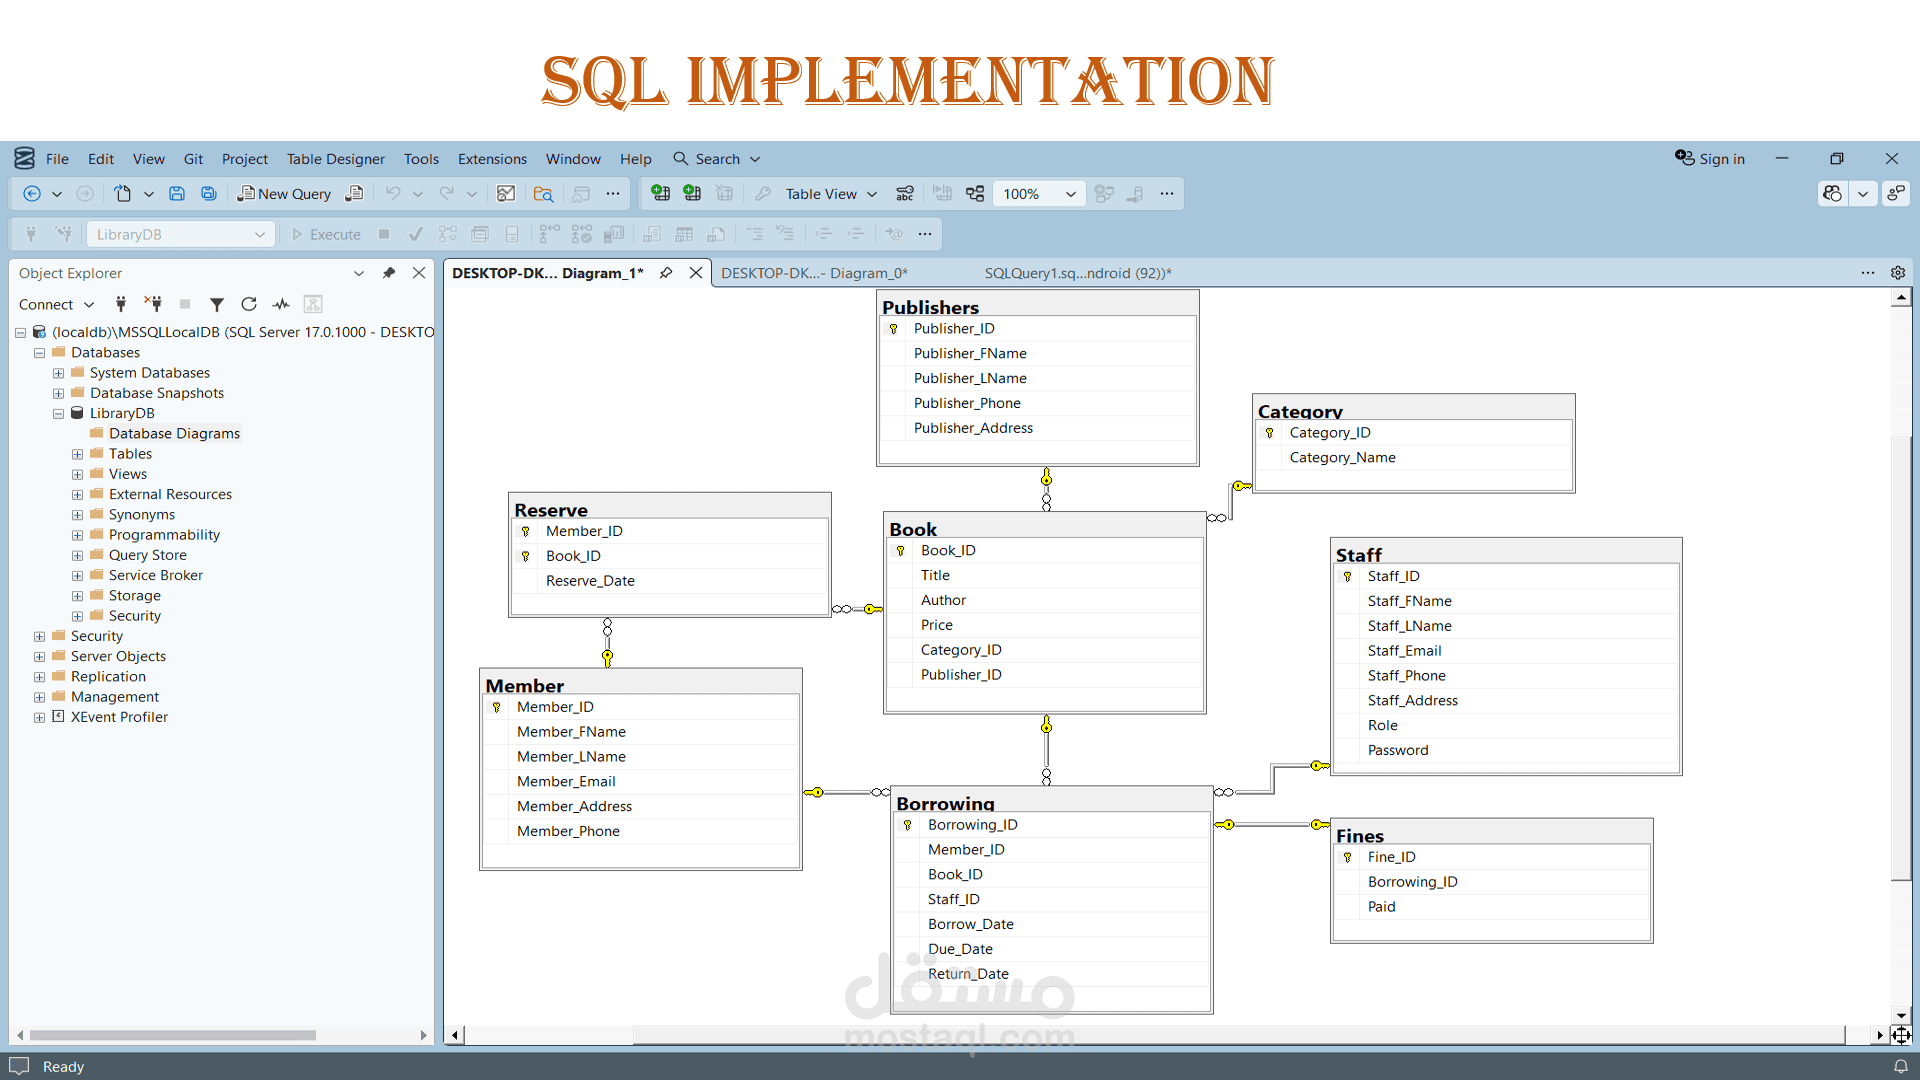Click the Activity Monitor icon in Object Explorer
Viewport: 1920px width, 1080px height.
pos(281,304)
